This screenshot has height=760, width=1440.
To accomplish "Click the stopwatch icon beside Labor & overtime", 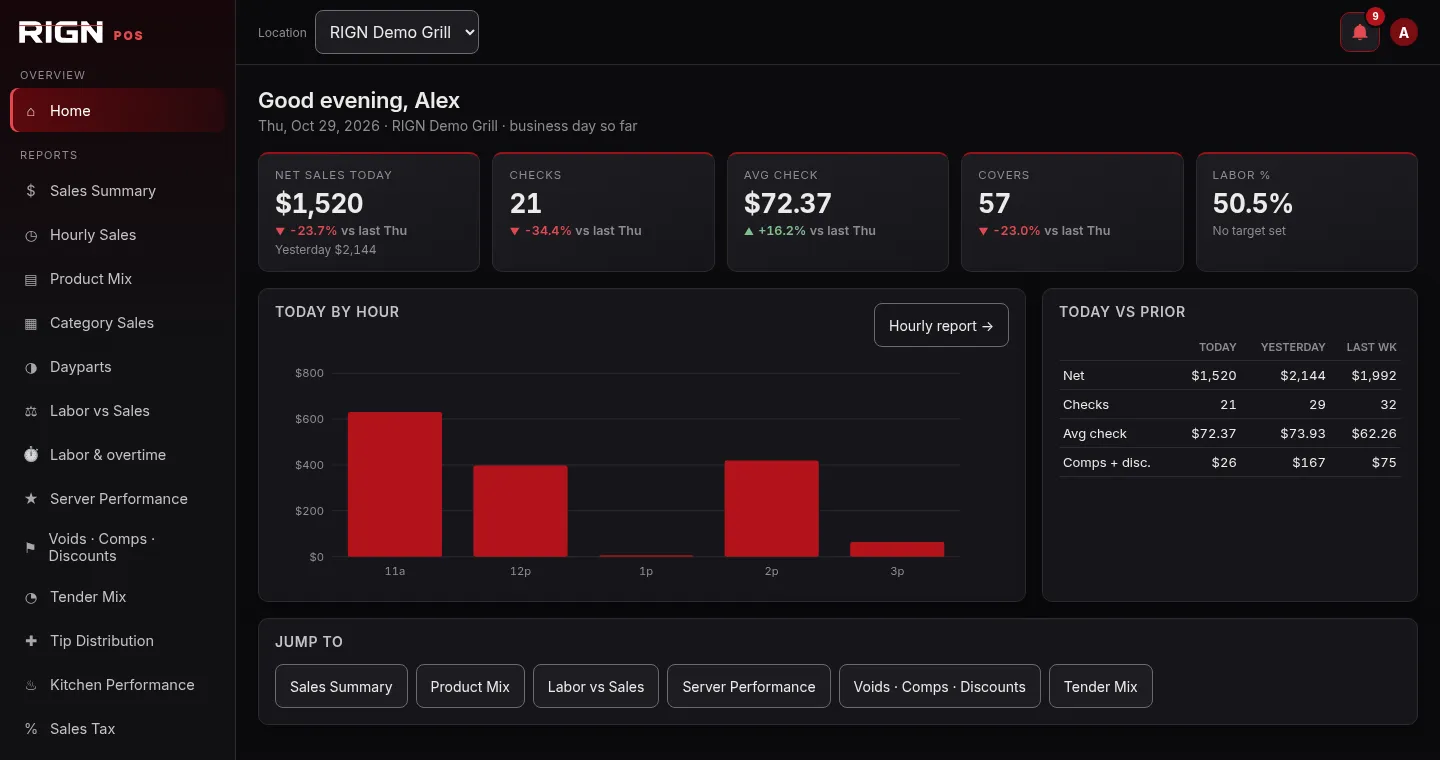I will (31, 455).
